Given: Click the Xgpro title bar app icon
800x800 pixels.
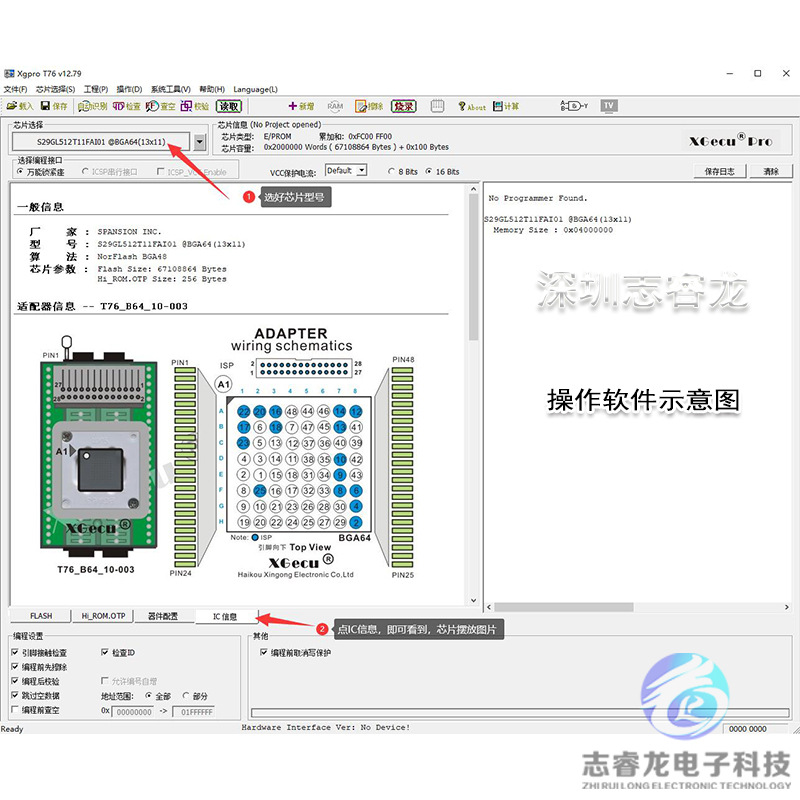Looking at the screenshot, I should click(x=9, y=73).
